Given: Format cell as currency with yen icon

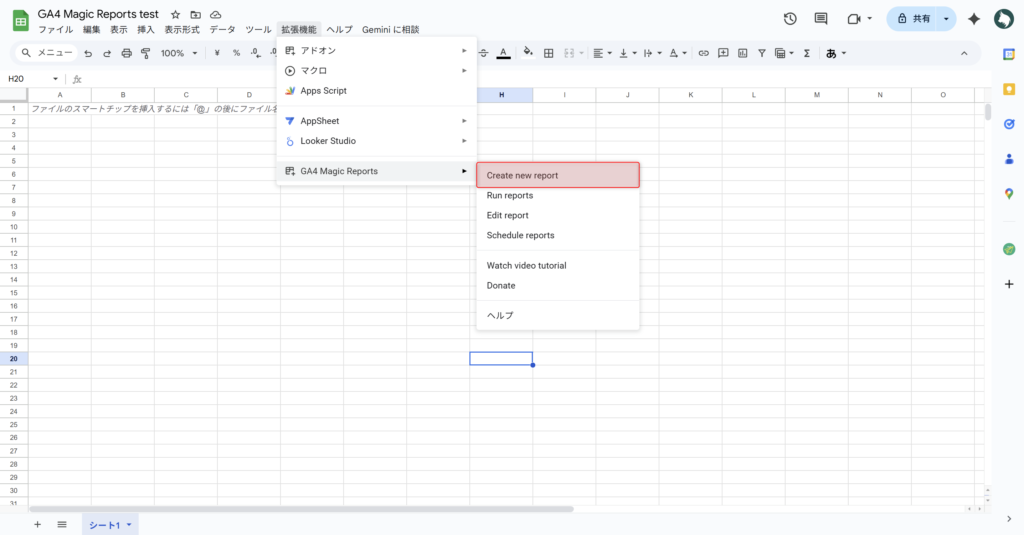Looking at the screenshot, I should tap(217, 54).
